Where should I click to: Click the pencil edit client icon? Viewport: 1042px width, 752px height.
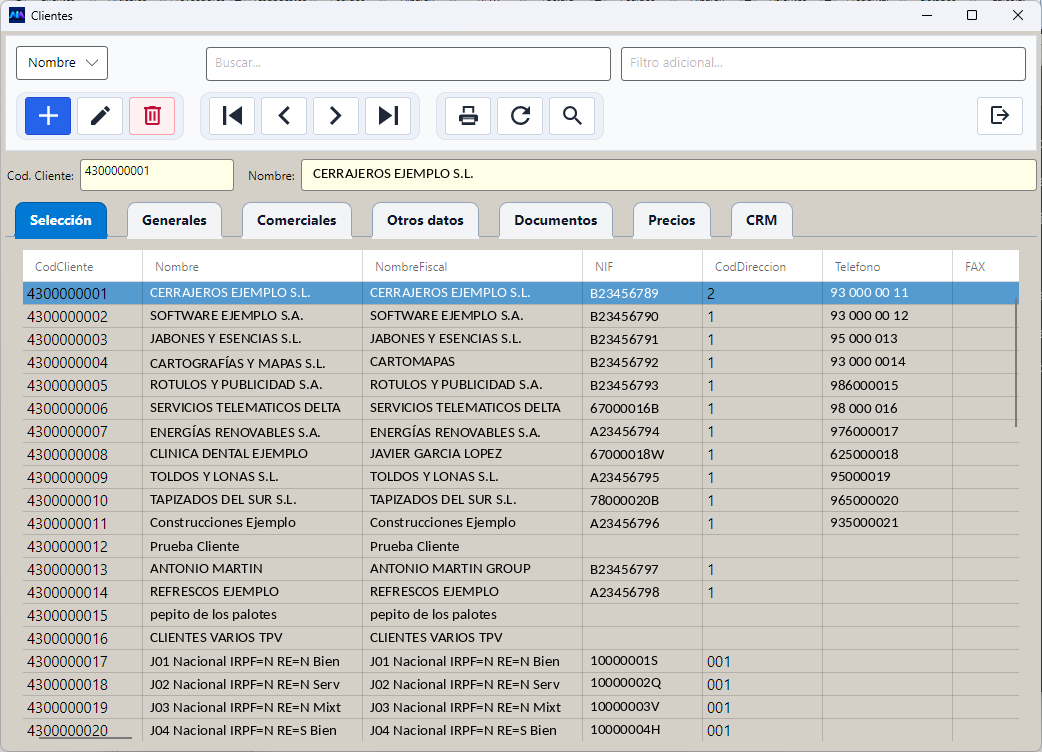coord(100,116)
